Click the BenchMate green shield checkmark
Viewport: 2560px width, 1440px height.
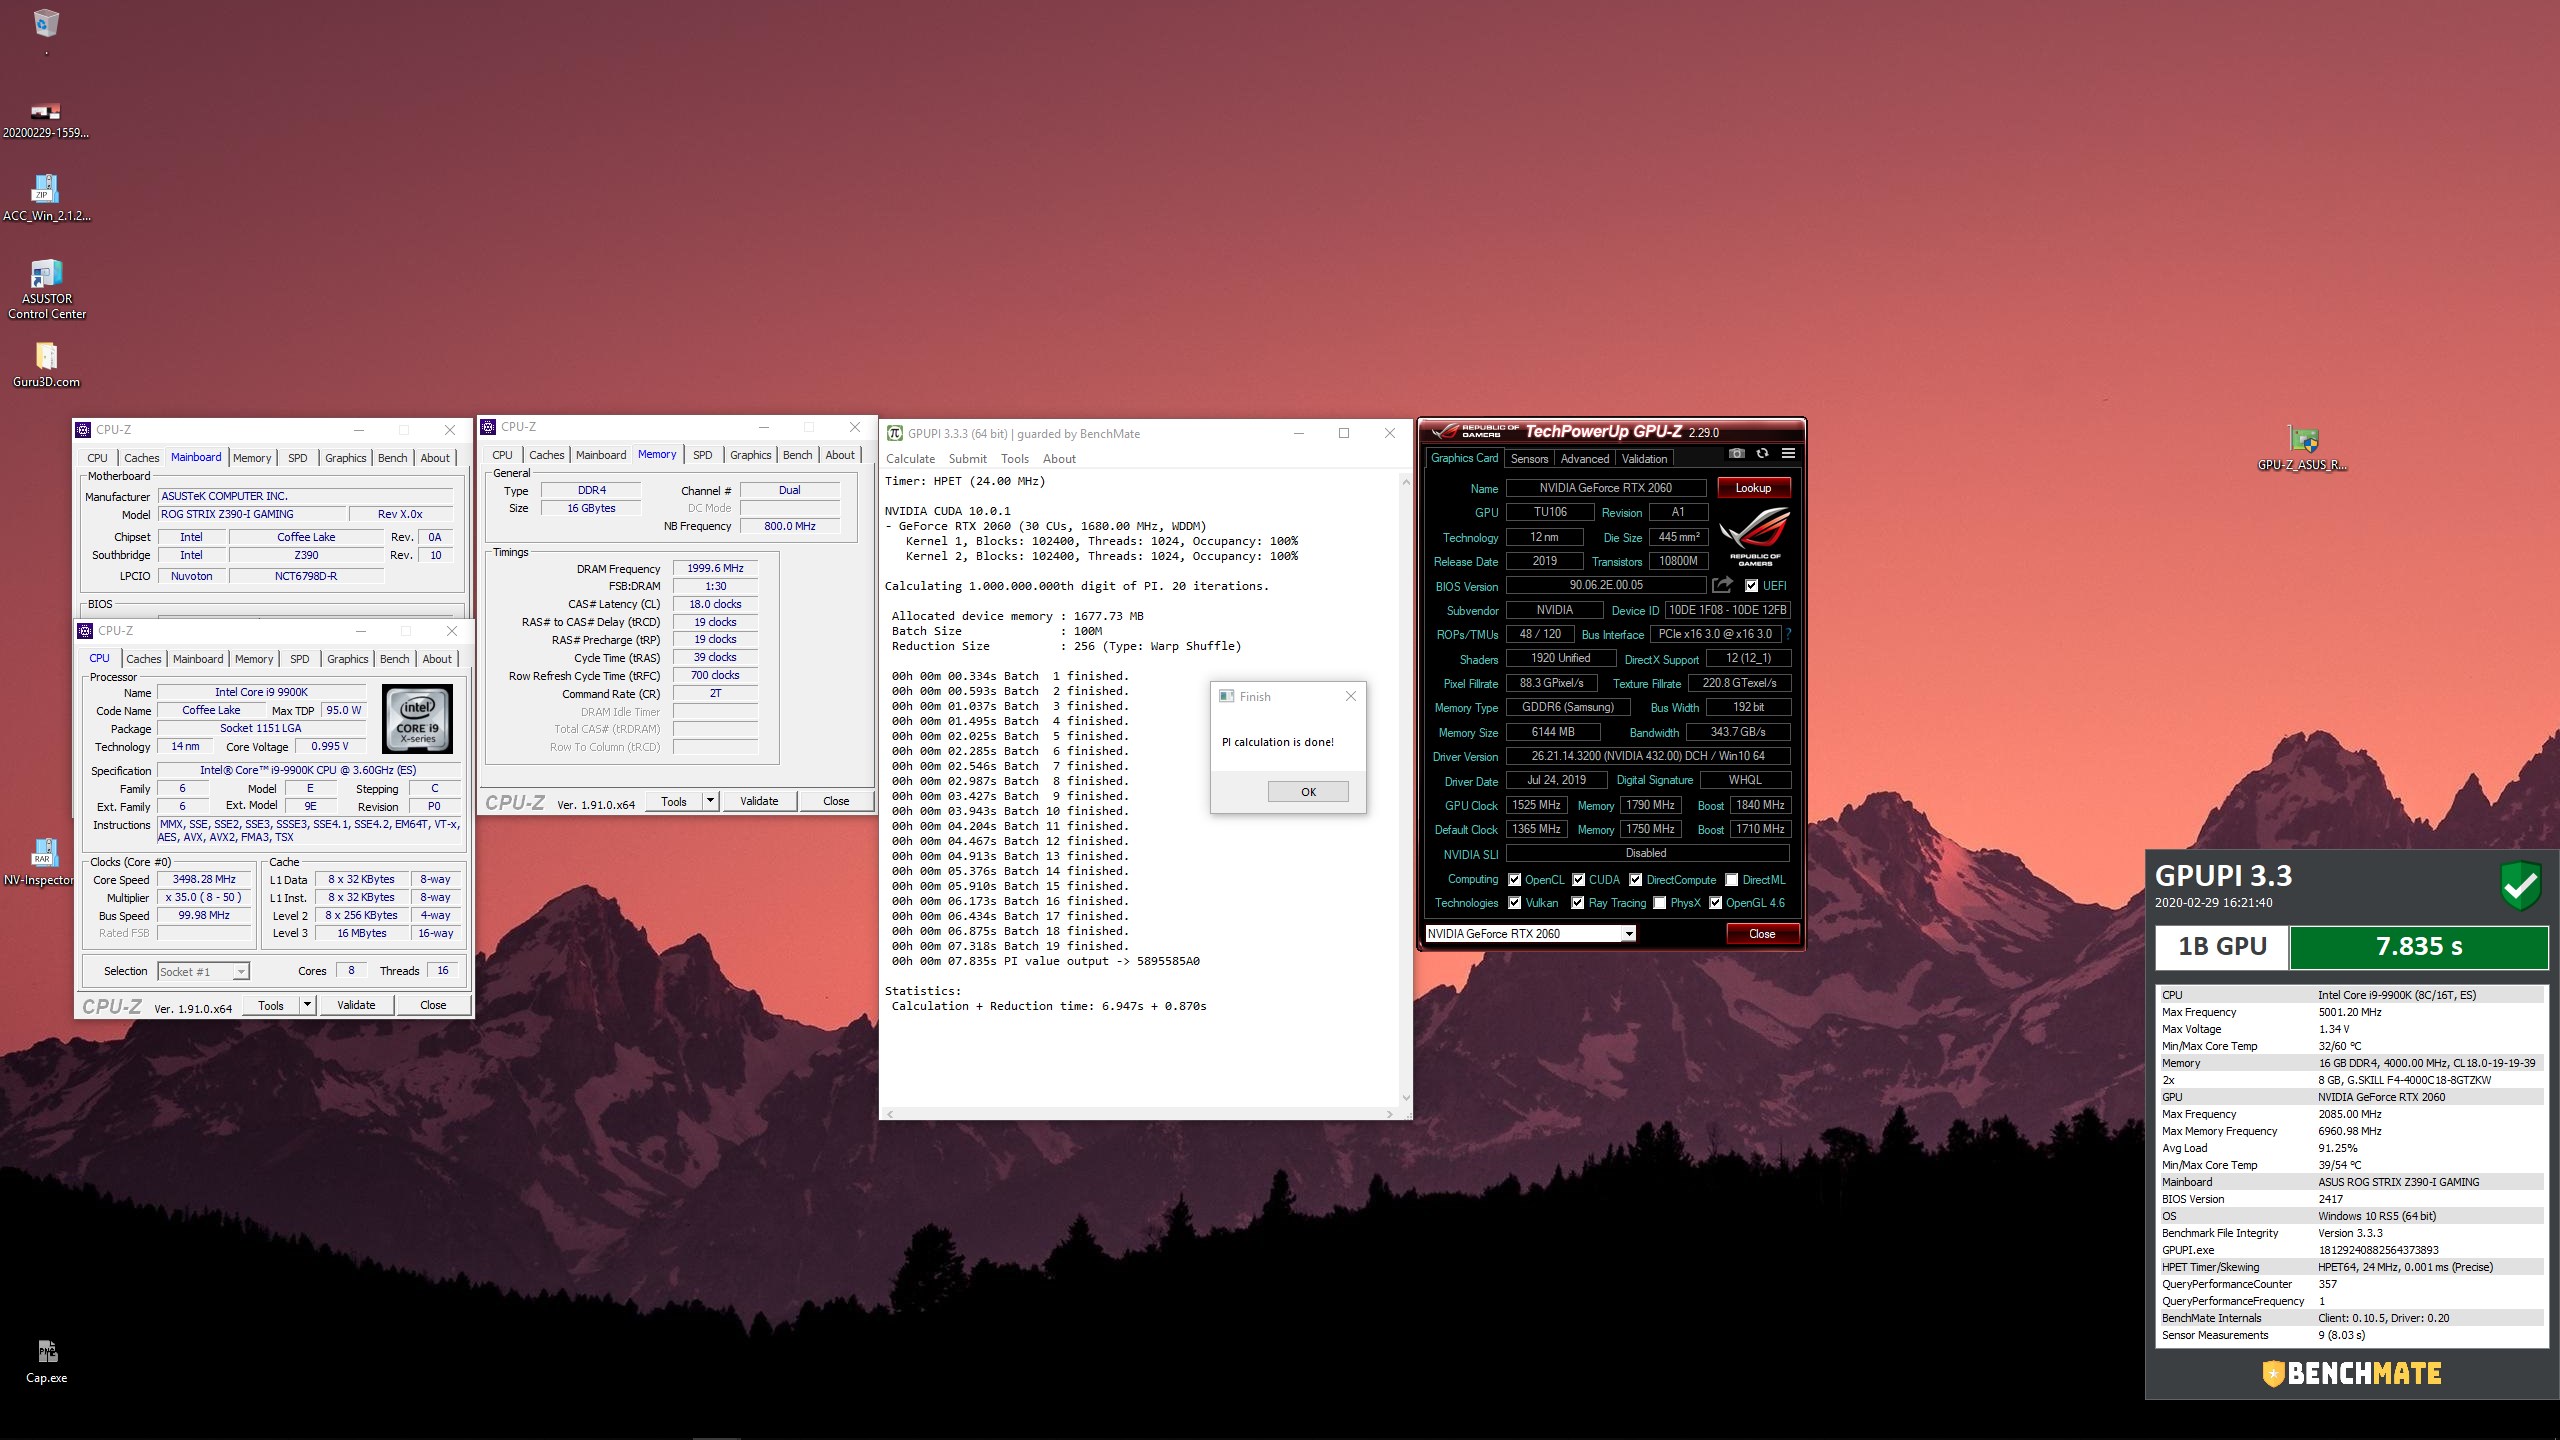point(2520,886)
